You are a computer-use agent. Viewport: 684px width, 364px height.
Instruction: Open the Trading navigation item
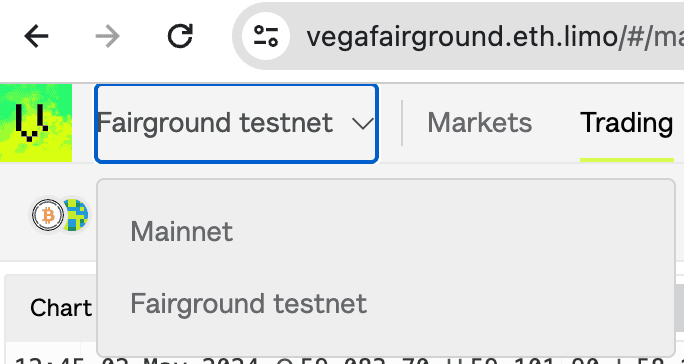point(626,123)
